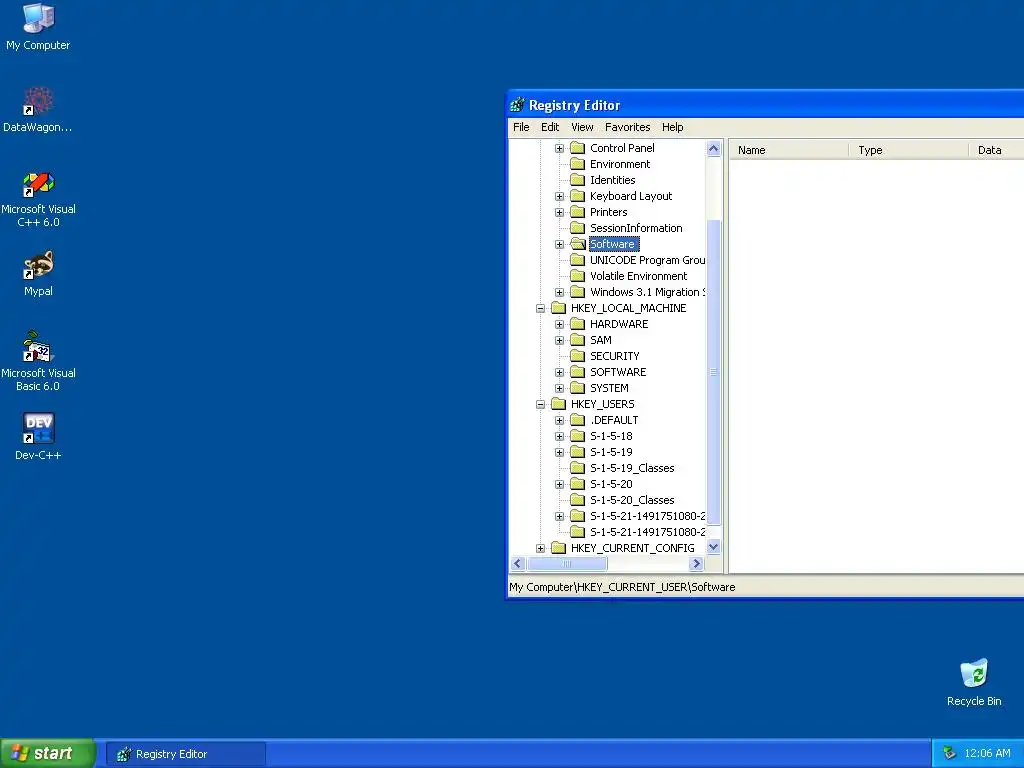Click the Identities folder icon

click(577, 180)
